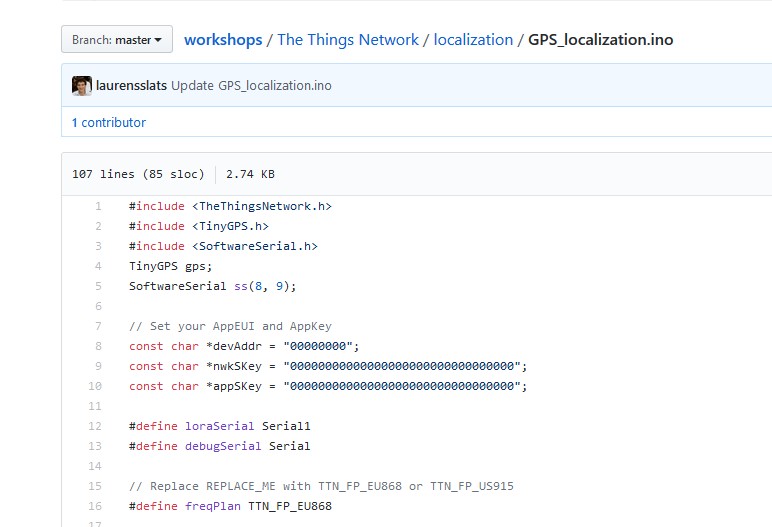Click the laurensslats avatar image

coord(82,86)
